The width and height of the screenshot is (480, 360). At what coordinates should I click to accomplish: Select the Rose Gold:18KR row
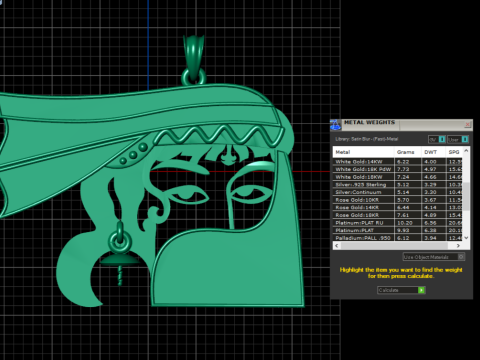398,215
